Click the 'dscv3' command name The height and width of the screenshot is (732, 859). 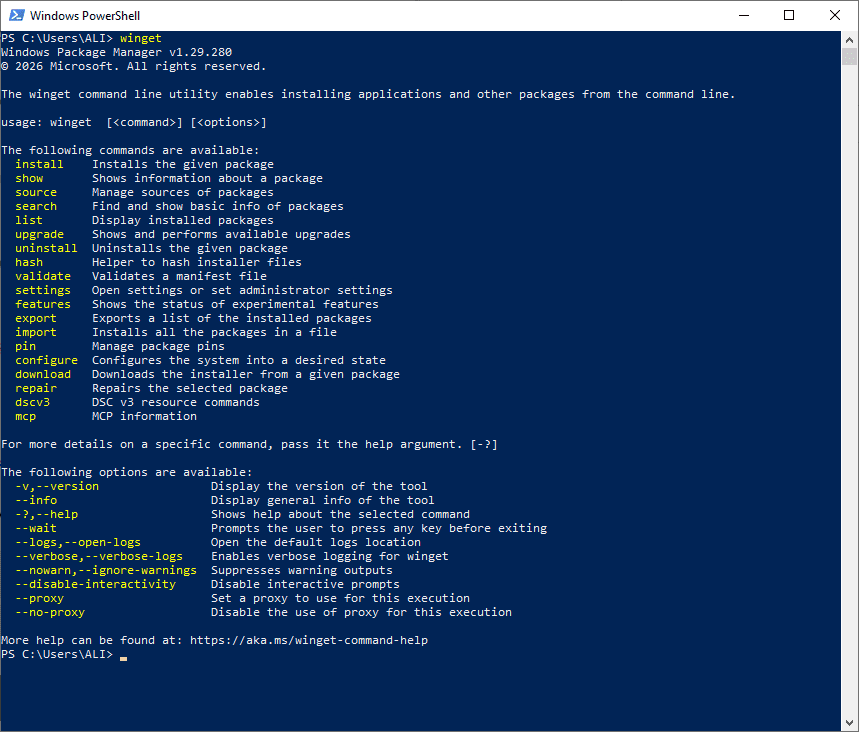[x=32, y=402]
